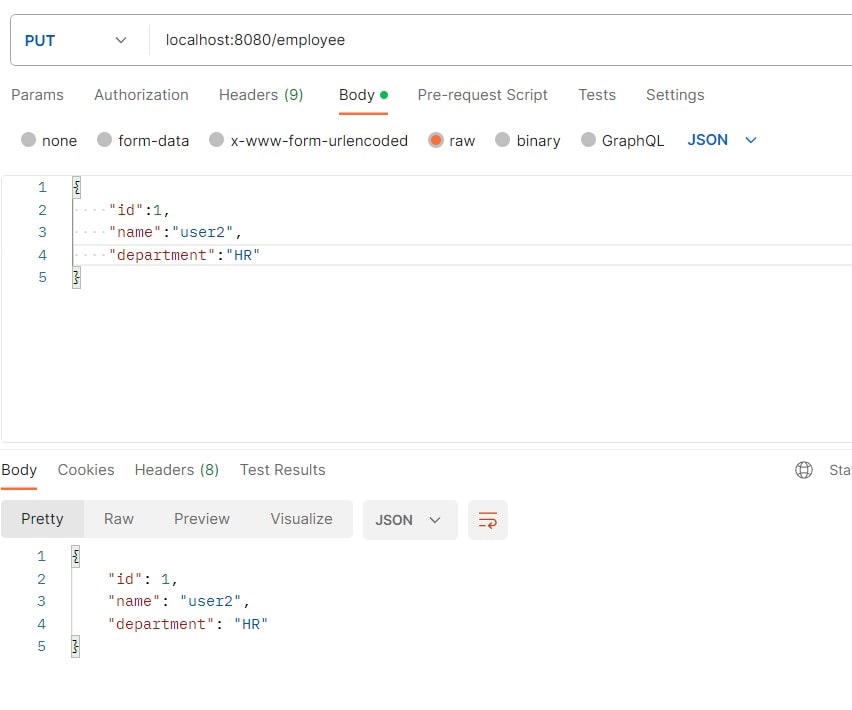The image size is (852, 710).
Task: Click the closing brace in response body
Action: coord(76,646)
